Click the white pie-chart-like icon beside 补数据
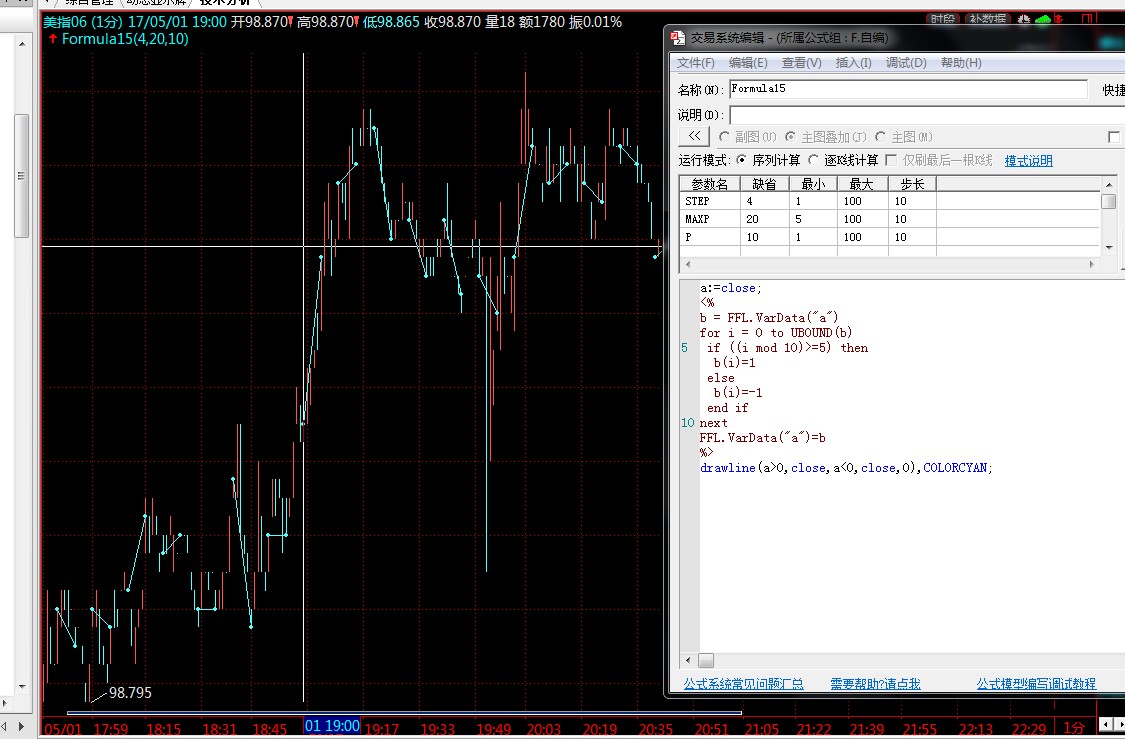1125x739 pixels. (1024, 19)
